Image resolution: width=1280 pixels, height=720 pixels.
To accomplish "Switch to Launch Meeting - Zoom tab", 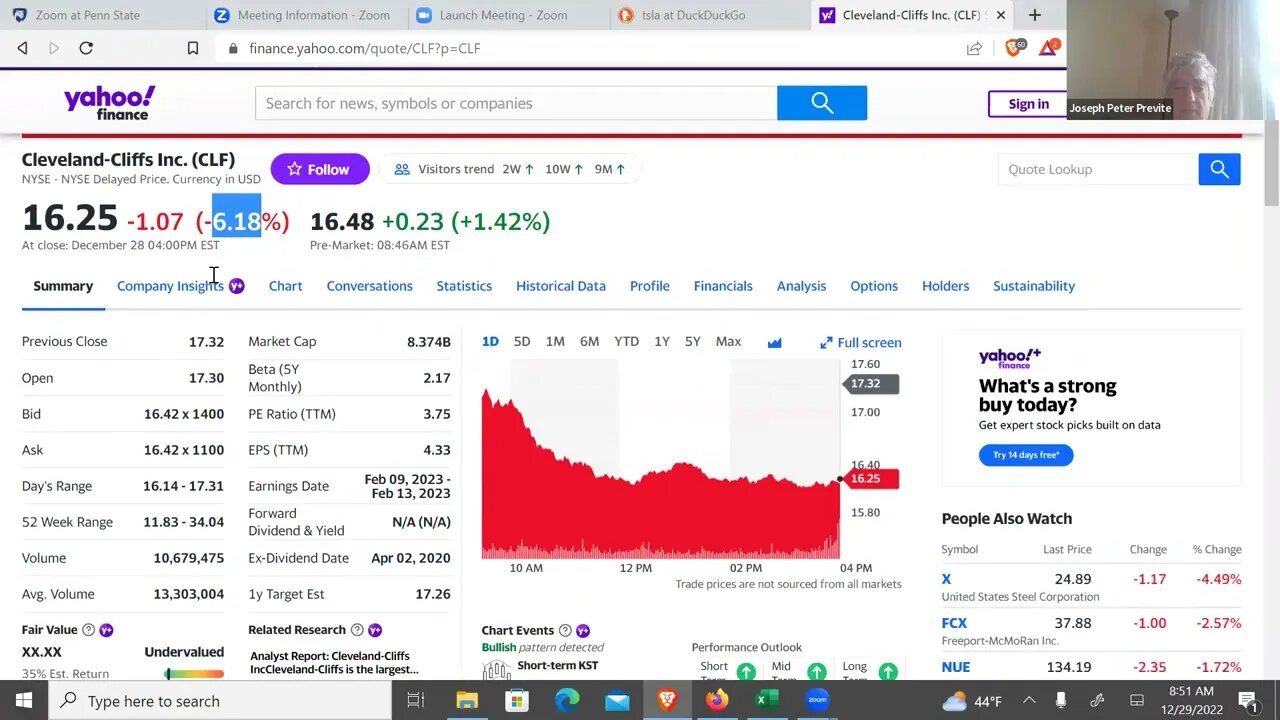I will (x=504, y=15).
